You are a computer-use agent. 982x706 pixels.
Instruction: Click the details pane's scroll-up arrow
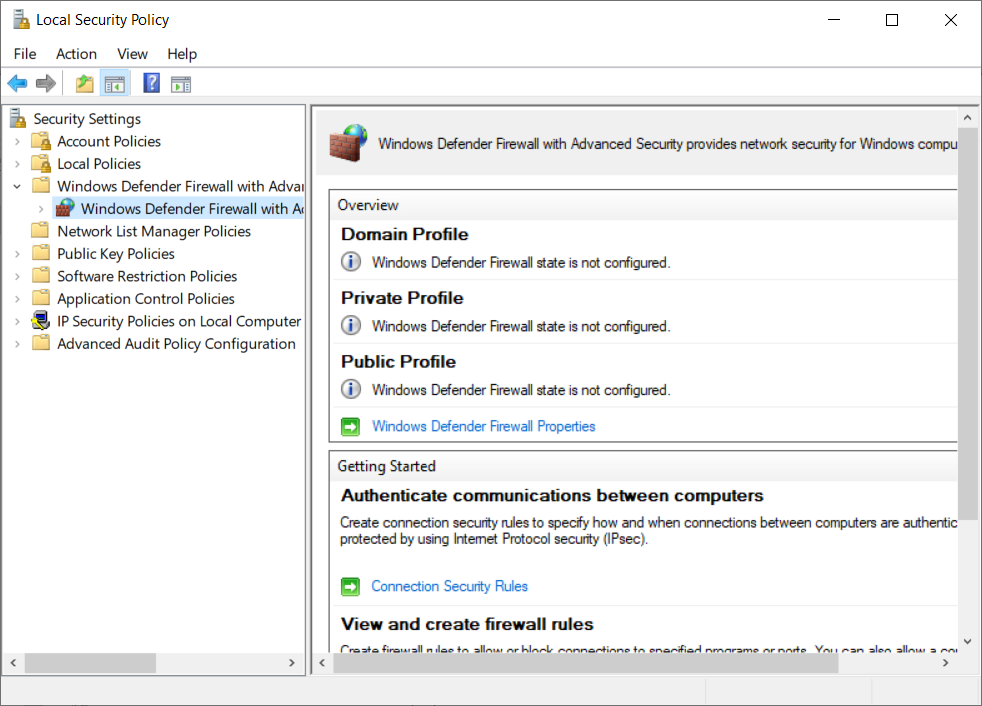pyautogui.click(x=968, y=118)
